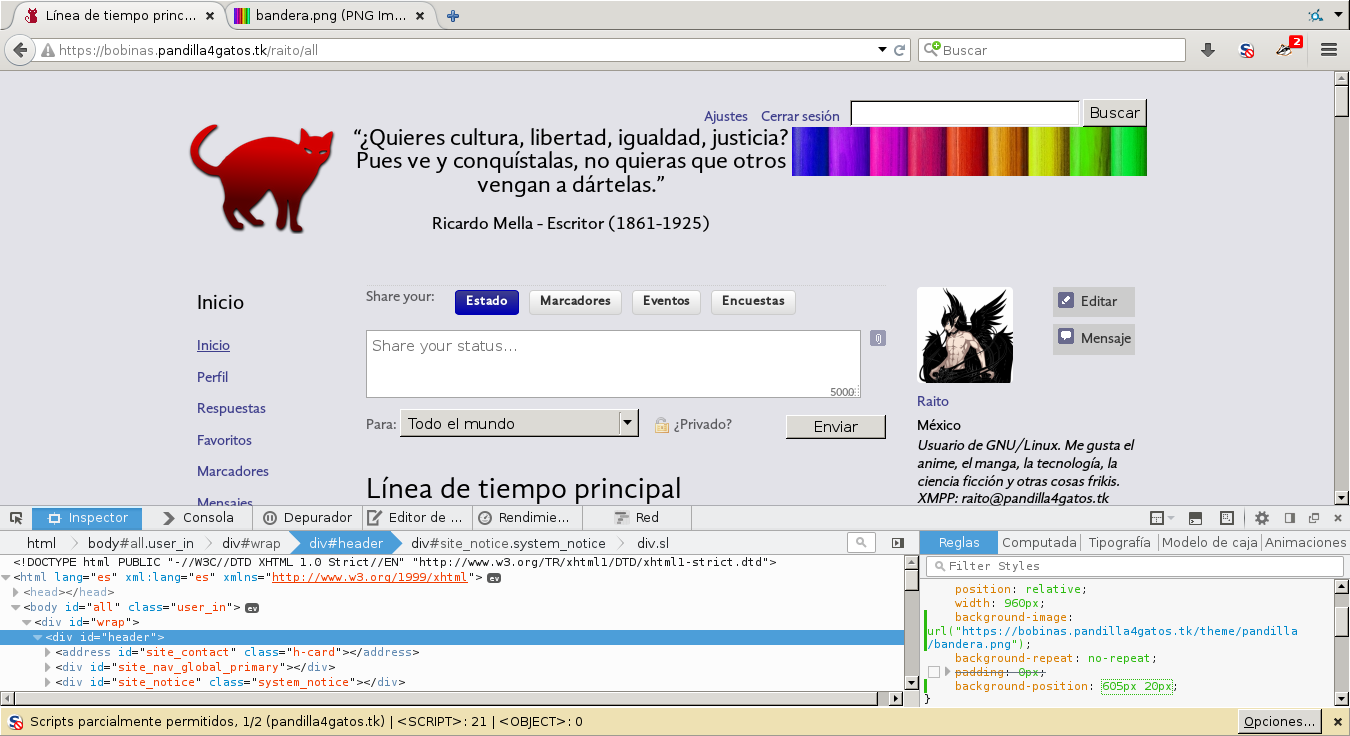Image resolution: width=1350 pixels, height=736 pixels.
Task: Switch to the Computada sidebar tab
Action: [1039, 542]
